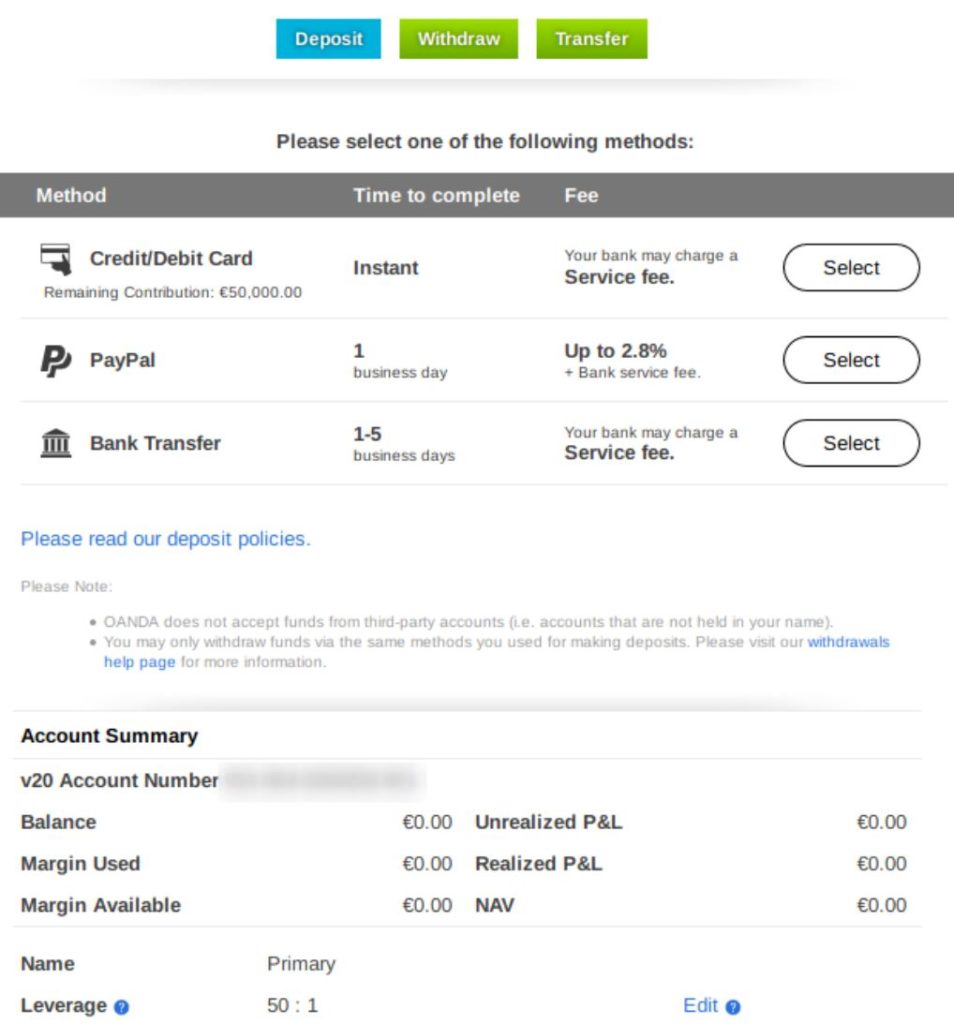Click the Account Summary heading

(109, 735)
